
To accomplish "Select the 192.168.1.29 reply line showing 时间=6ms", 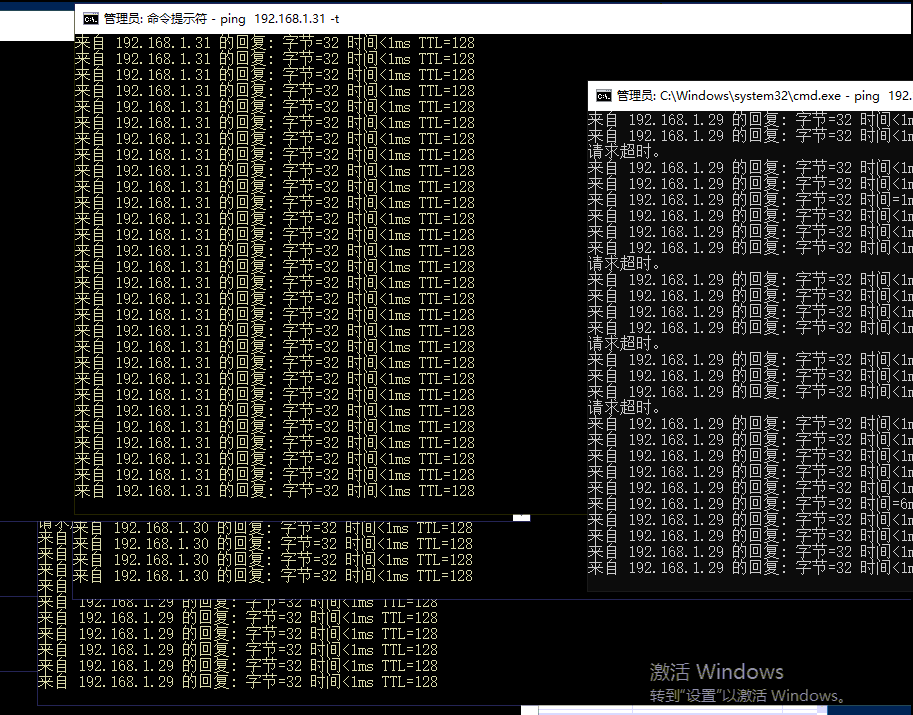I will (750, 504).
